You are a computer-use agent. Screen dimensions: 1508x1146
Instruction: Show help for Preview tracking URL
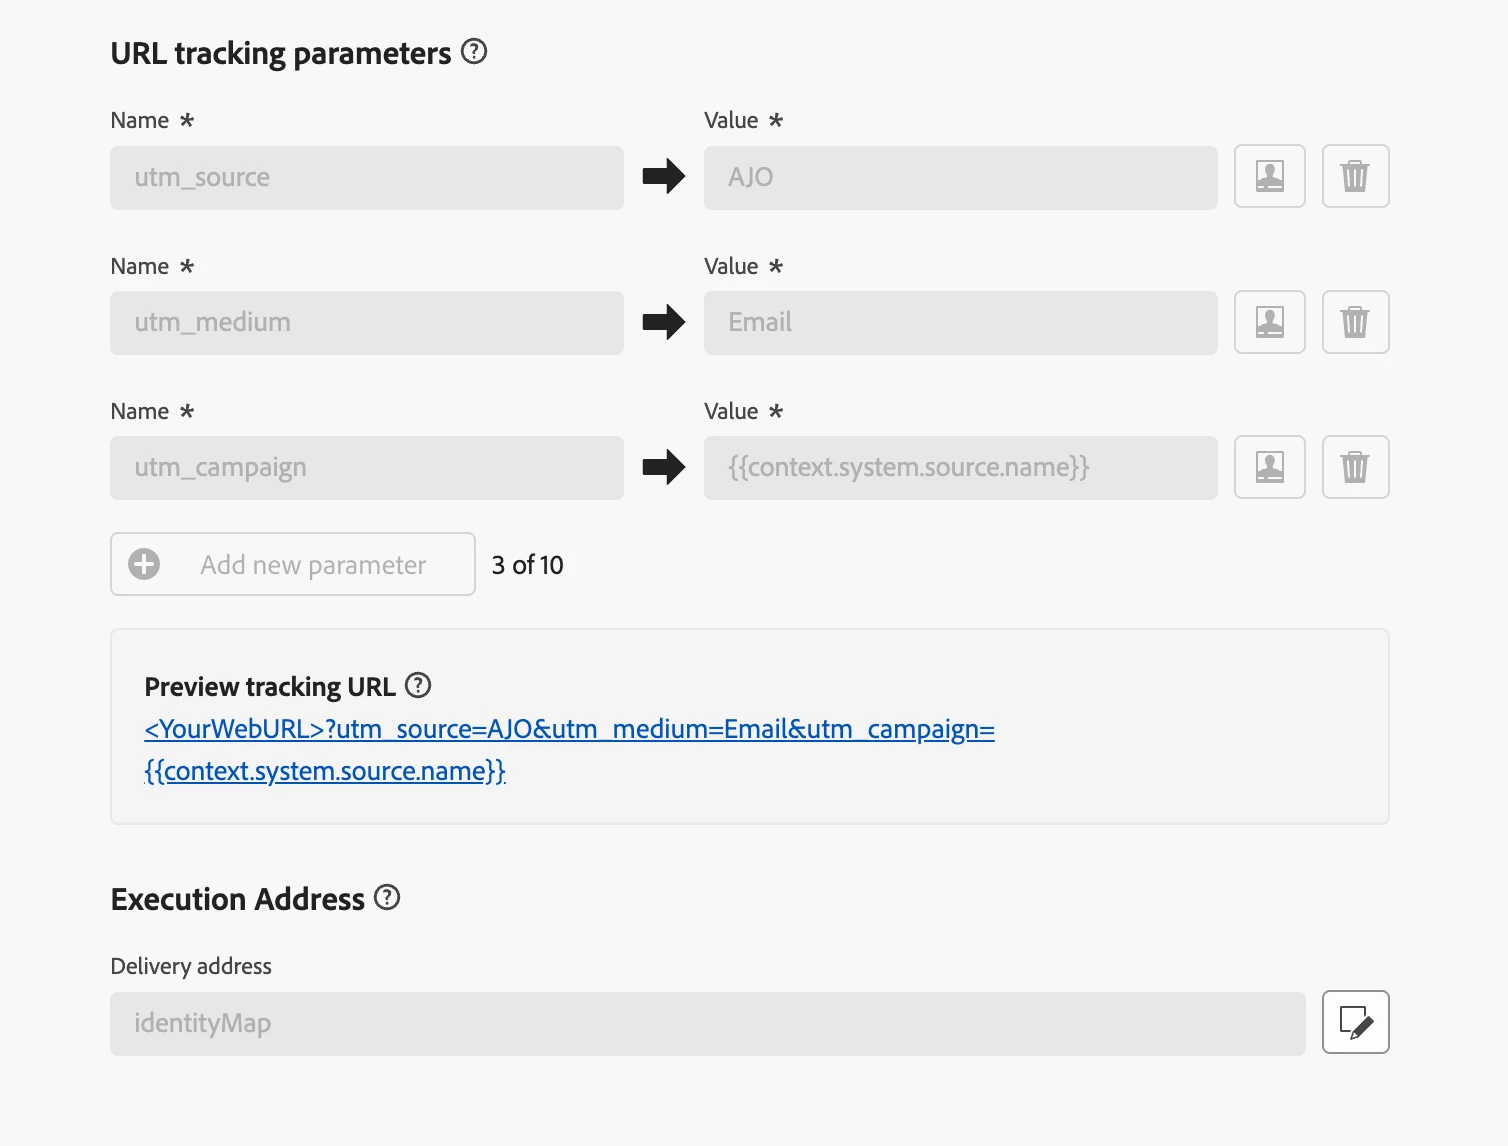(x=418, y=686)
